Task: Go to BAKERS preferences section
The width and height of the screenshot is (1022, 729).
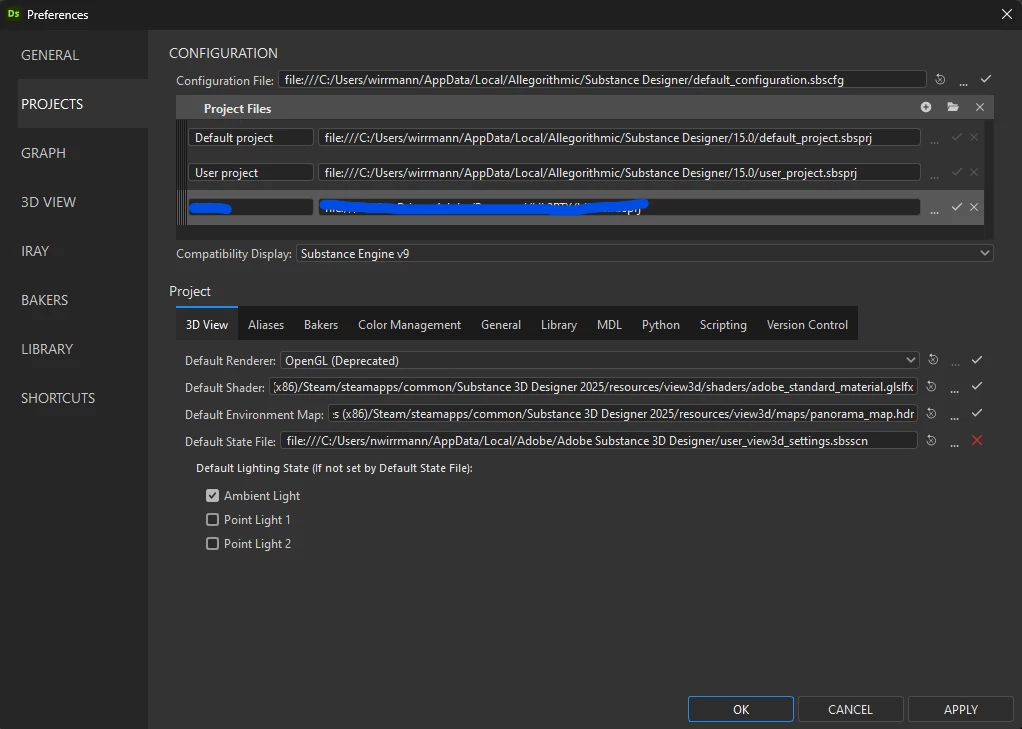Action: [x=83, y=299]
